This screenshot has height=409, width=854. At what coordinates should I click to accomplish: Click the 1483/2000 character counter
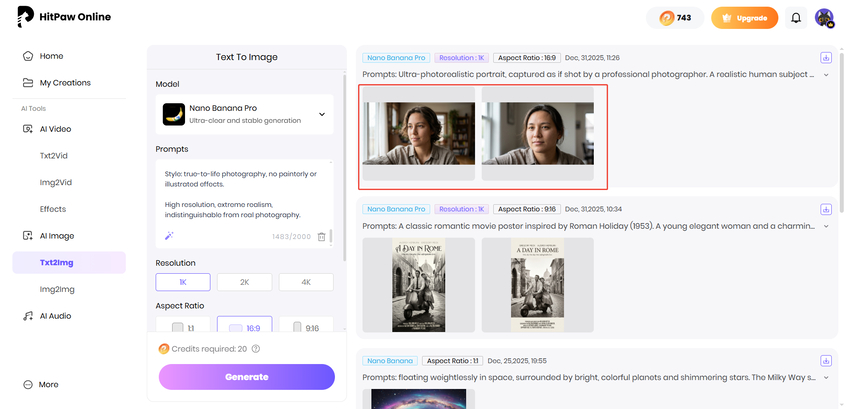292,237
